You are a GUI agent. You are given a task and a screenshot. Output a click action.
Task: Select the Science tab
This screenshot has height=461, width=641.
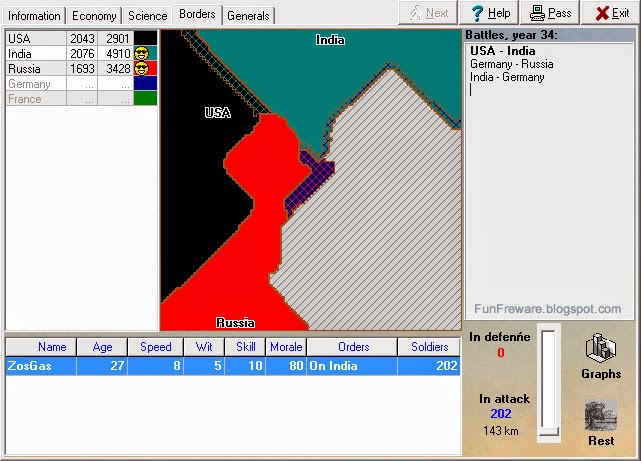148,16
